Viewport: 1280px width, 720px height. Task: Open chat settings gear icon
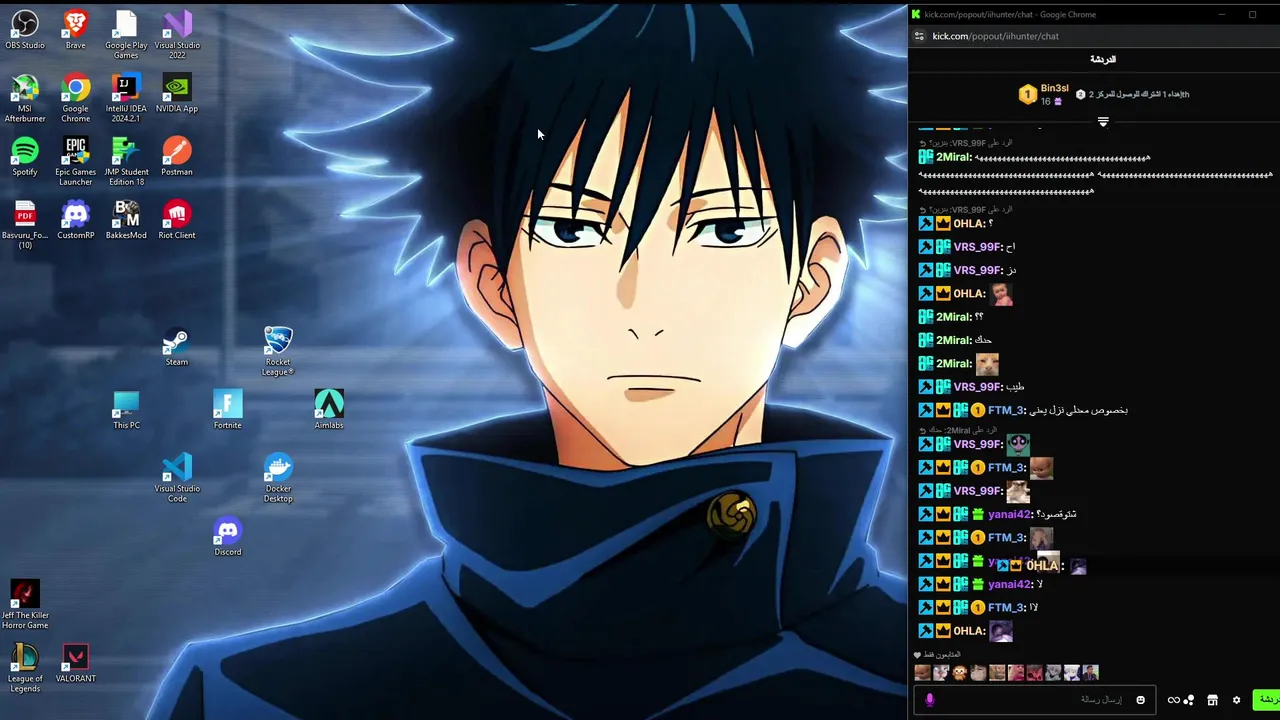click(x=1236, y=700)
